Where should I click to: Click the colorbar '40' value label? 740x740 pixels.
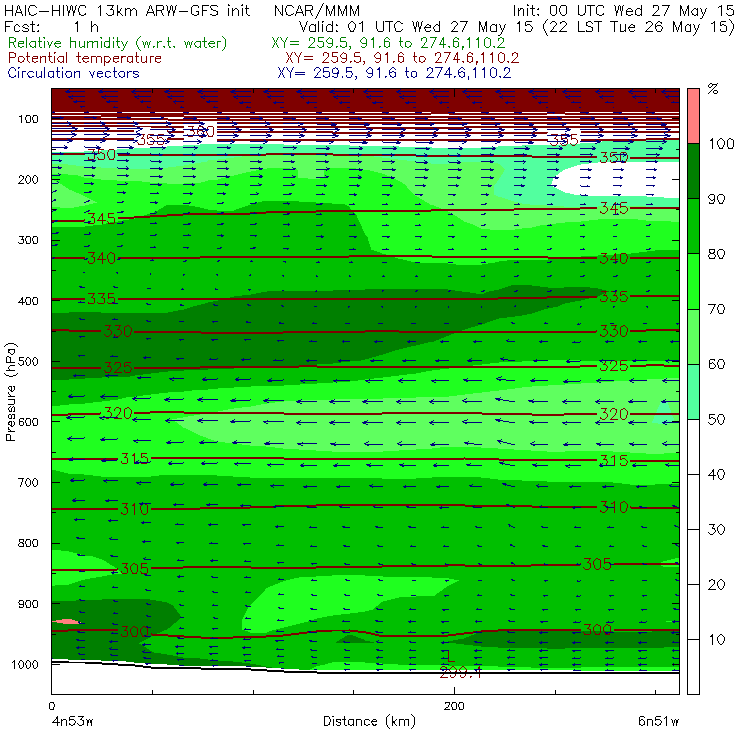tap(716, 474)
